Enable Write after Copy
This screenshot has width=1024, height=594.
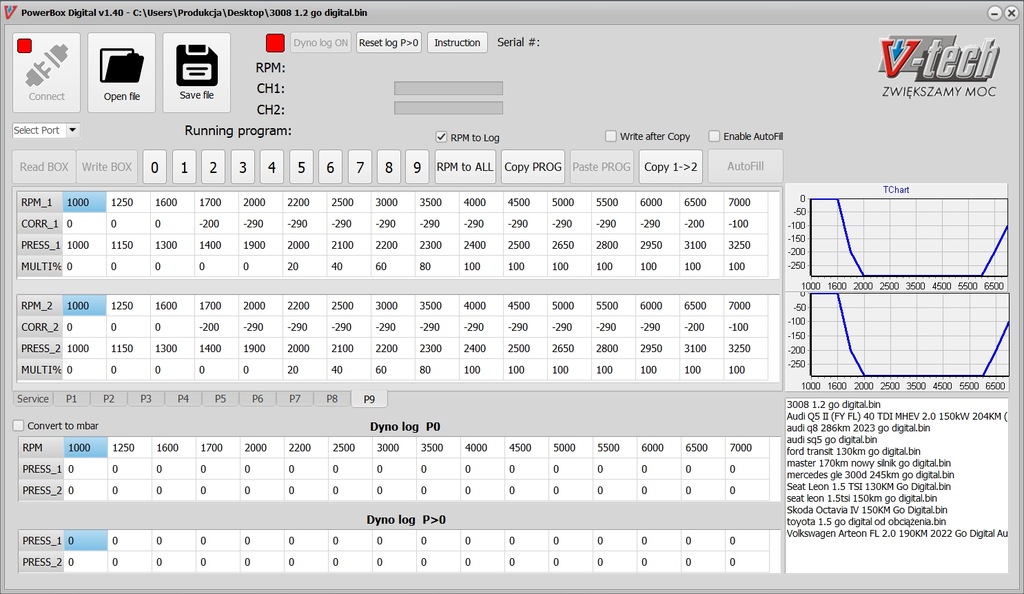pos(610,136)
